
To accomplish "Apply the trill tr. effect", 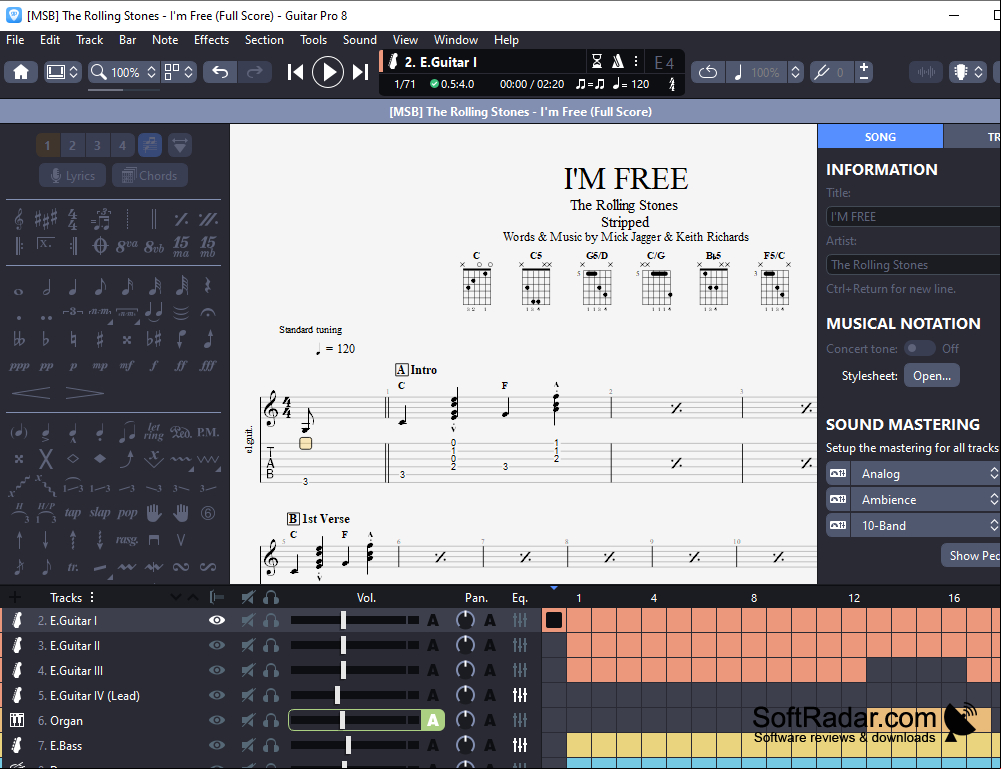I will (73, 567).
